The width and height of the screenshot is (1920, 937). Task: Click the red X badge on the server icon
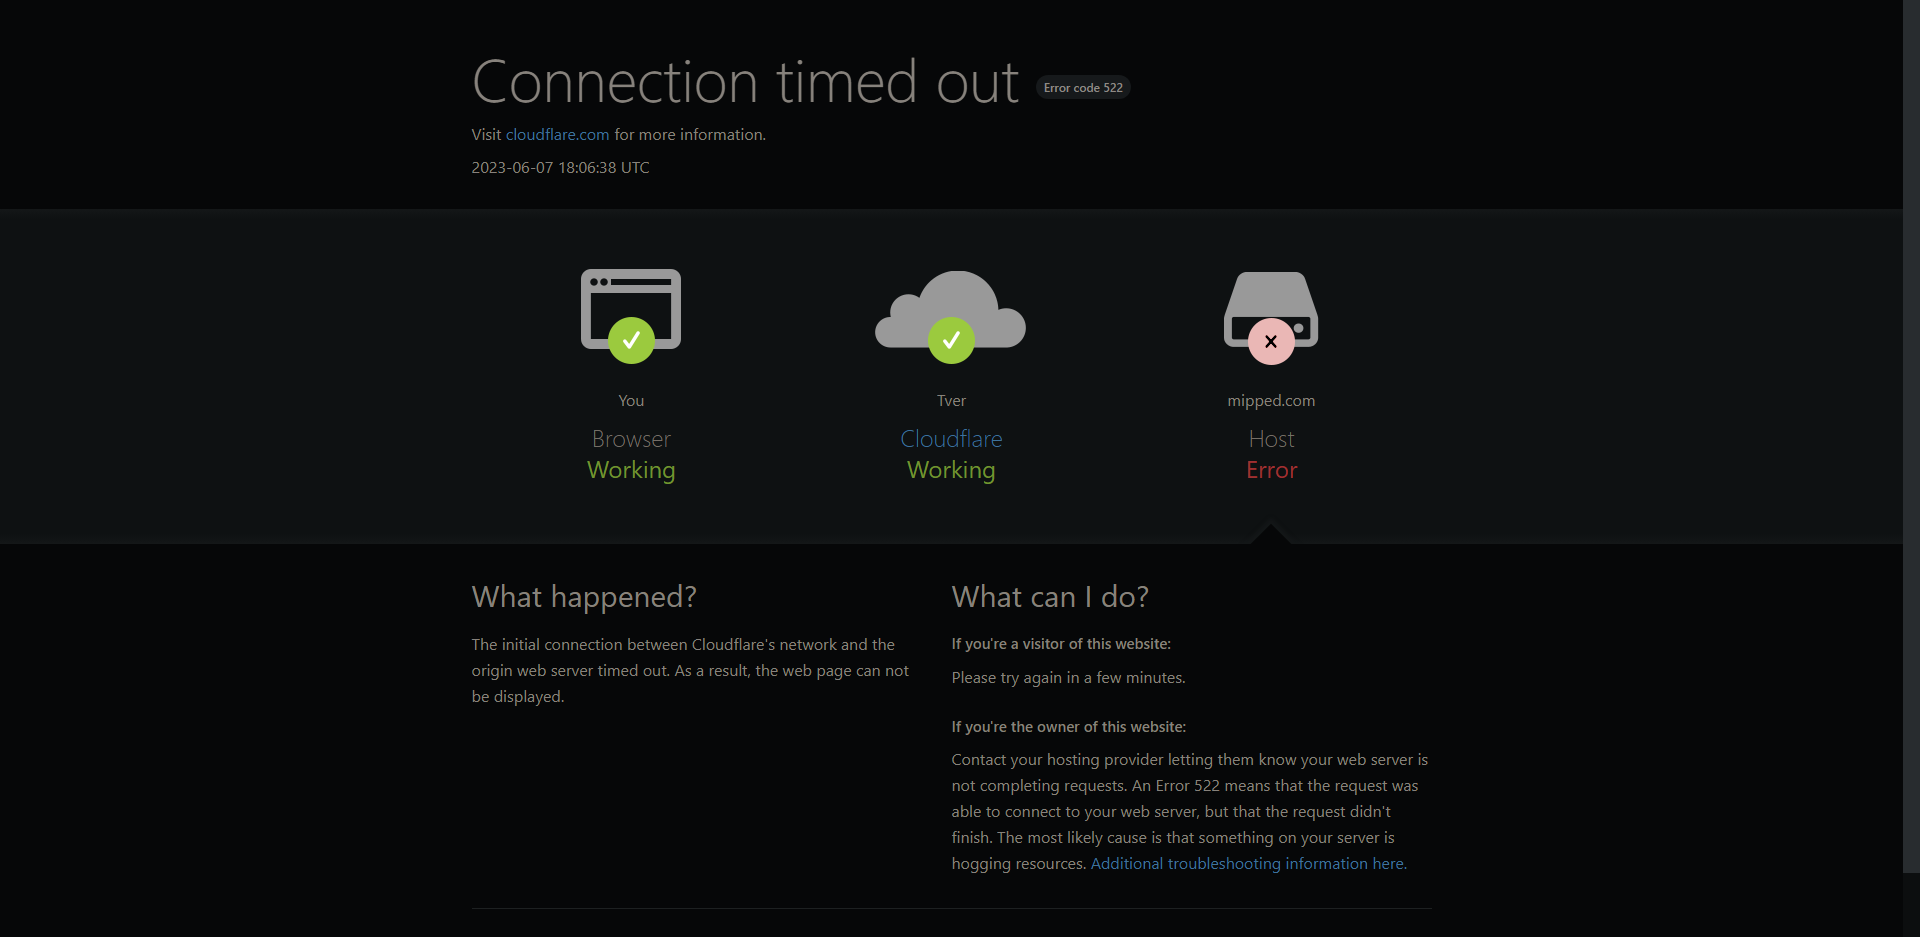tap(1271, 341)
